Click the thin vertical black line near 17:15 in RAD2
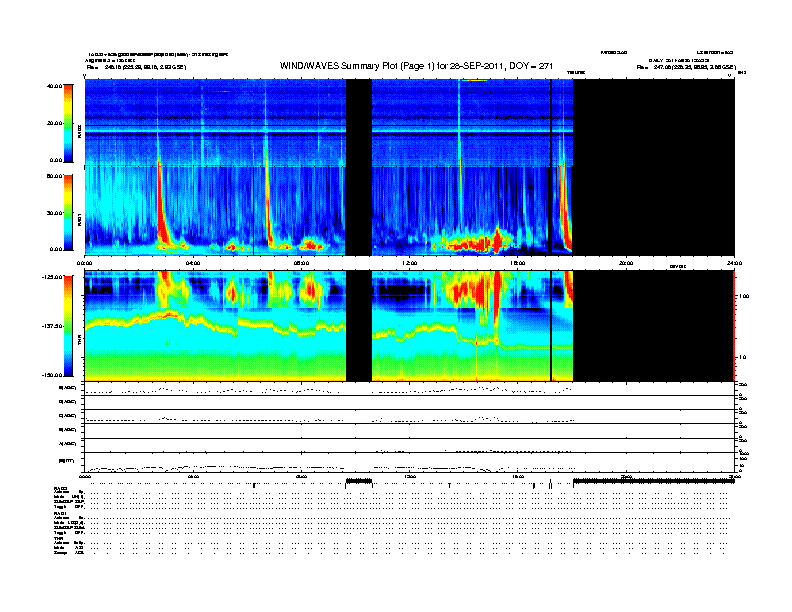792x612 pixels. click(x=551, y=123)
